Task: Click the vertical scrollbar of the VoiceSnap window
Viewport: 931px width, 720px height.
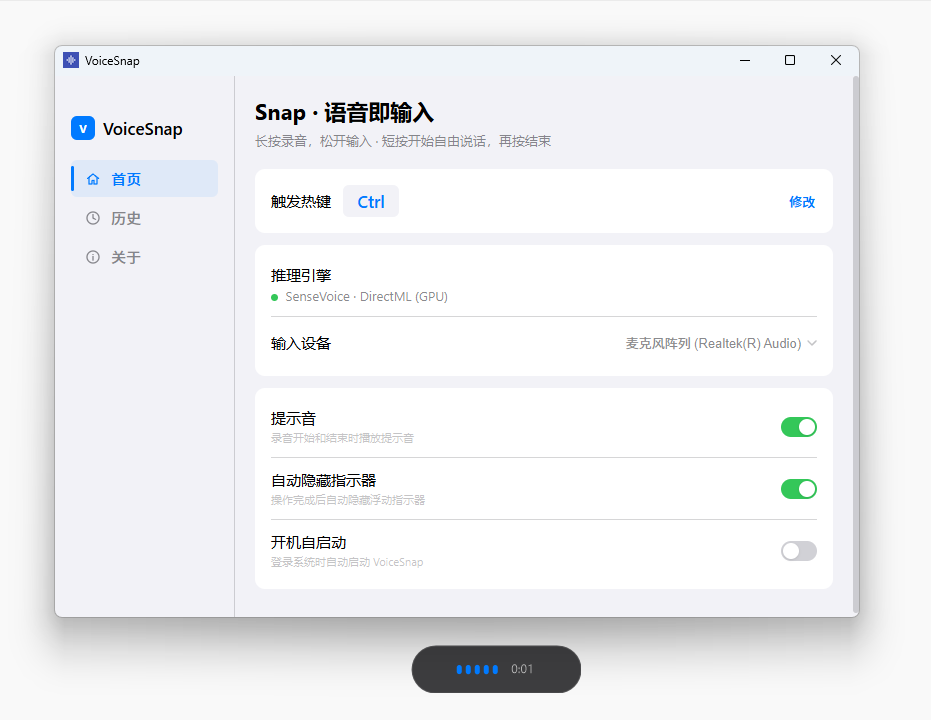Action: pyautogui.click(x=856, y=344)
